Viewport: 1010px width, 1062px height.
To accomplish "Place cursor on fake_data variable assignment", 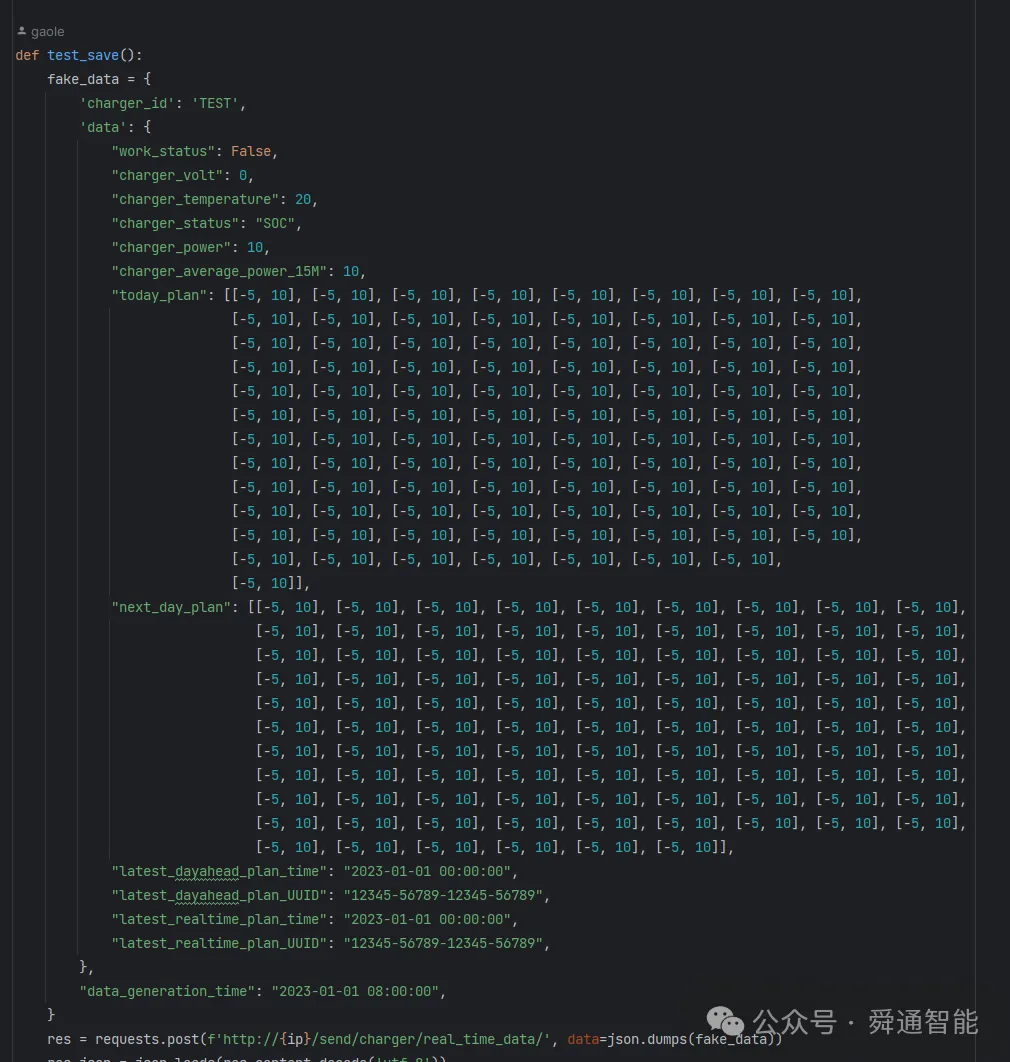I will click(83, 79).
